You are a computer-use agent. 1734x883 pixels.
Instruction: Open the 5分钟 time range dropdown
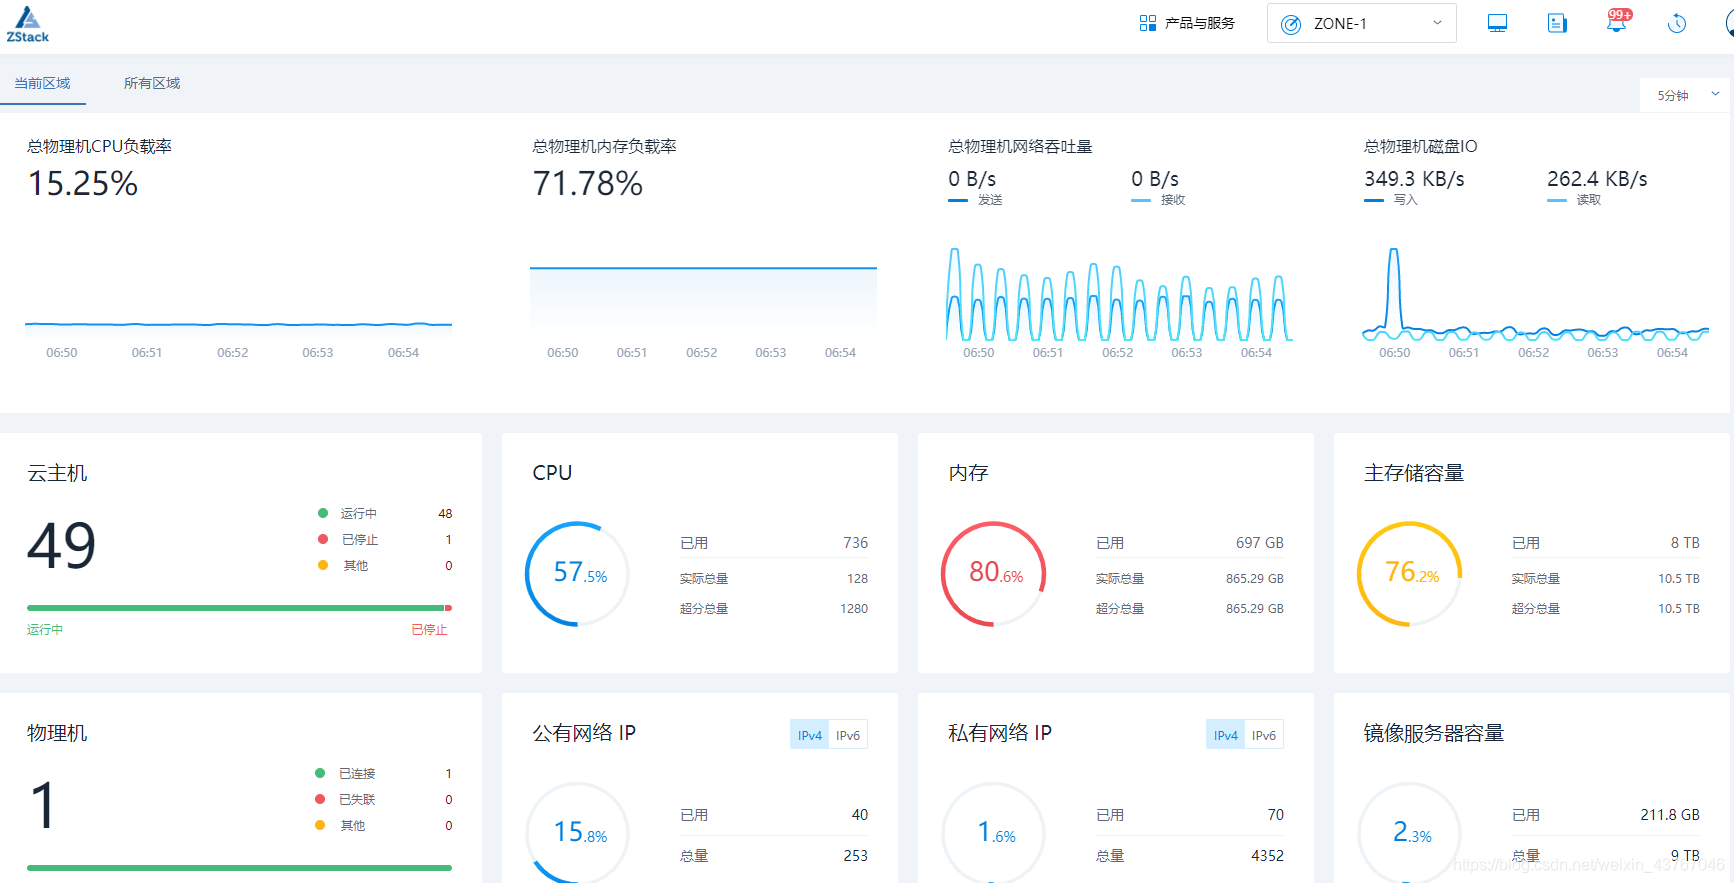(x=1687, y=95)
